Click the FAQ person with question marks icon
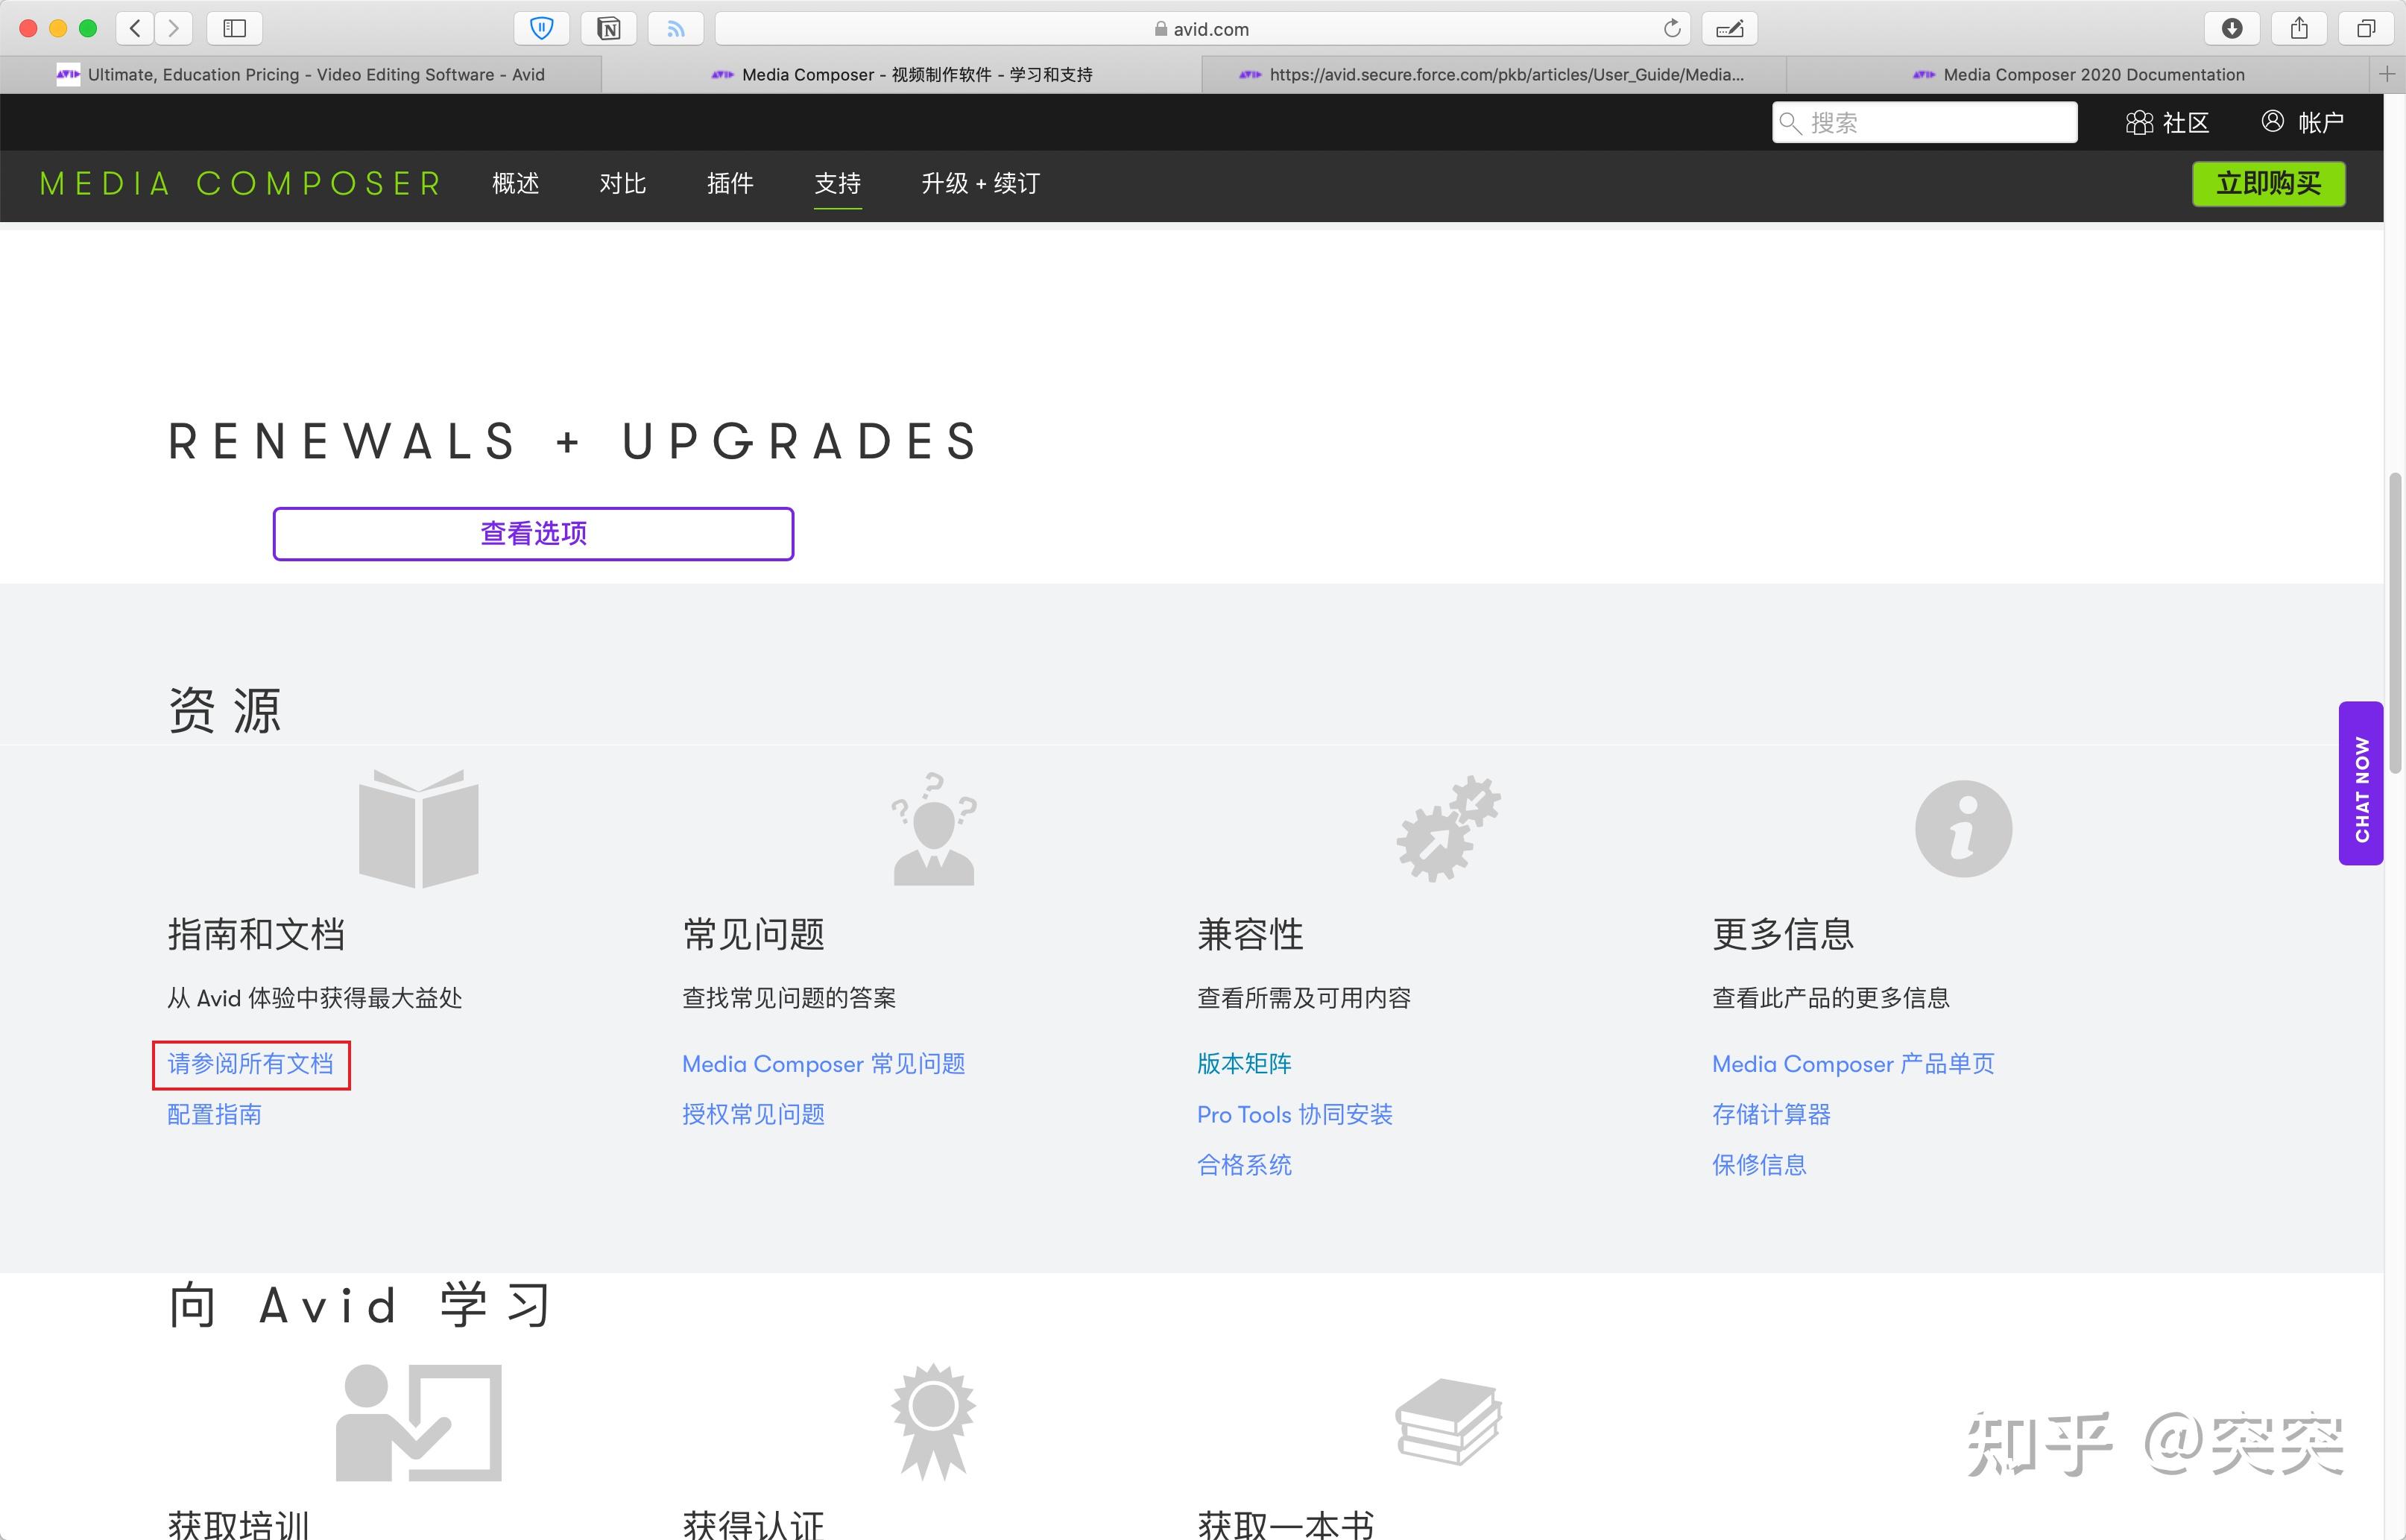Viewport: 2406px width, 1540px height. click(933, 829)
